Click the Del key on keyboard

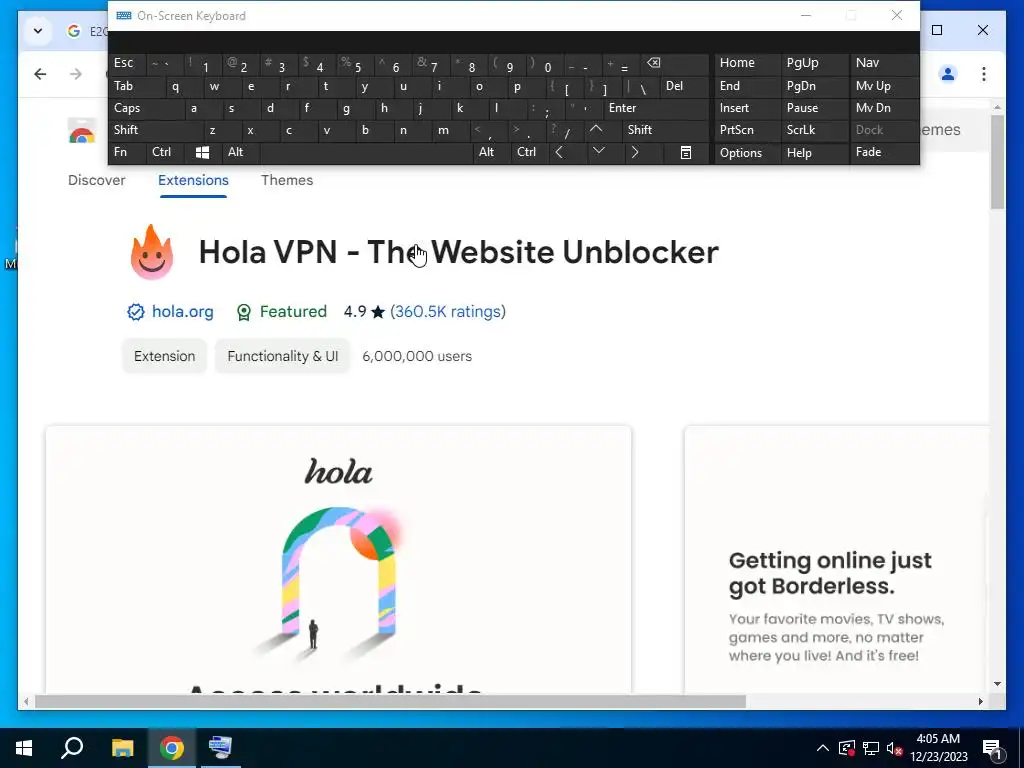point(684,86)
